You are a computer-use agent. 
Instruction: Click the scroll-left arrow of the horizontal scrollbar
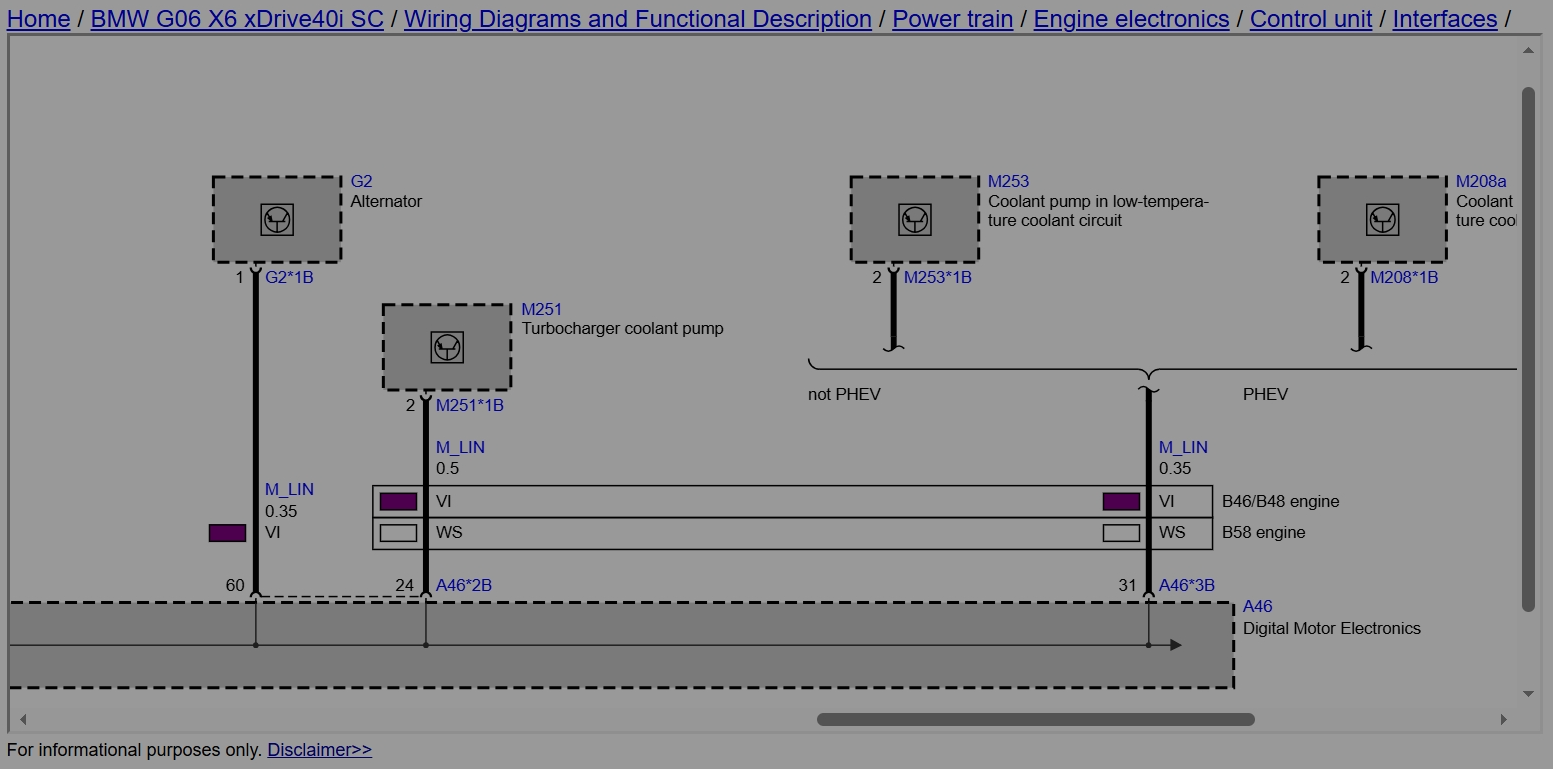[x=23, y=719]
